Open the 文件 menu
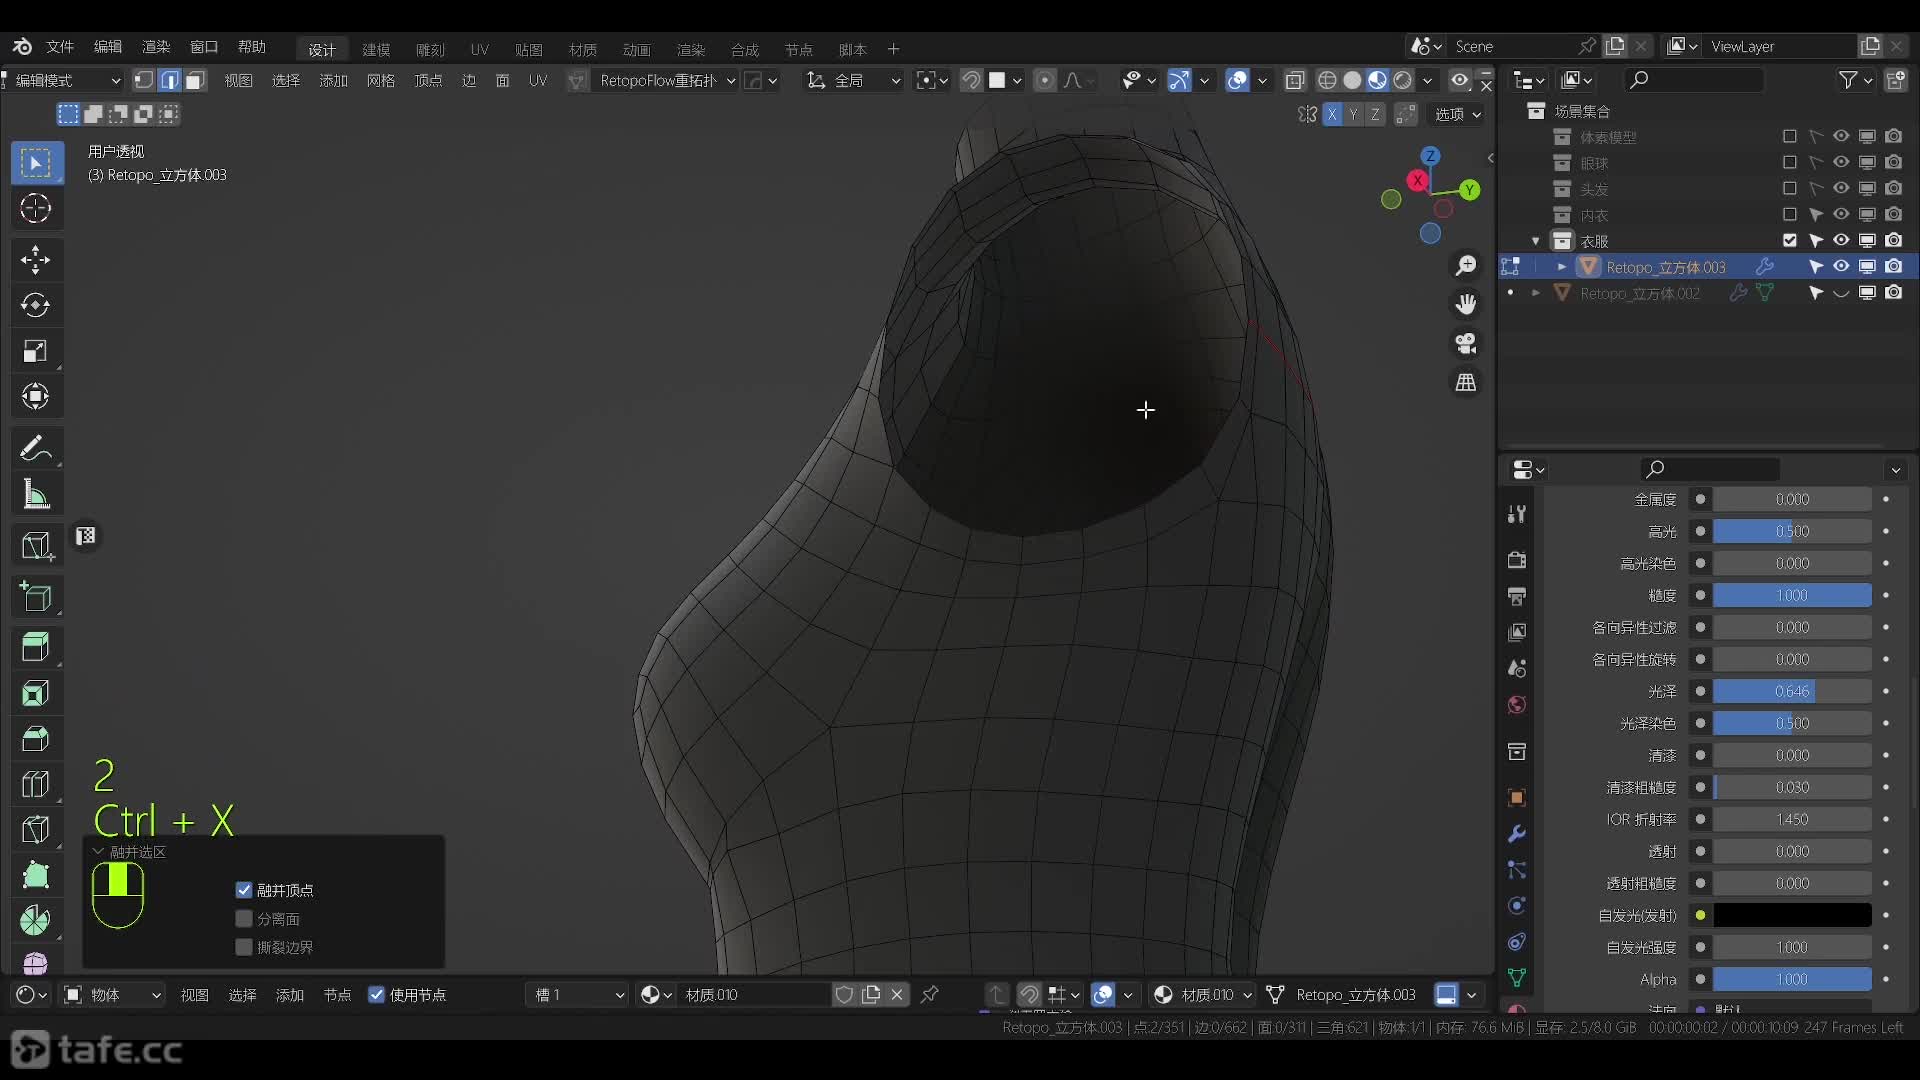Image resolution: width=1920 pixels, height=1080 pixels. click(x=60, y=47)
